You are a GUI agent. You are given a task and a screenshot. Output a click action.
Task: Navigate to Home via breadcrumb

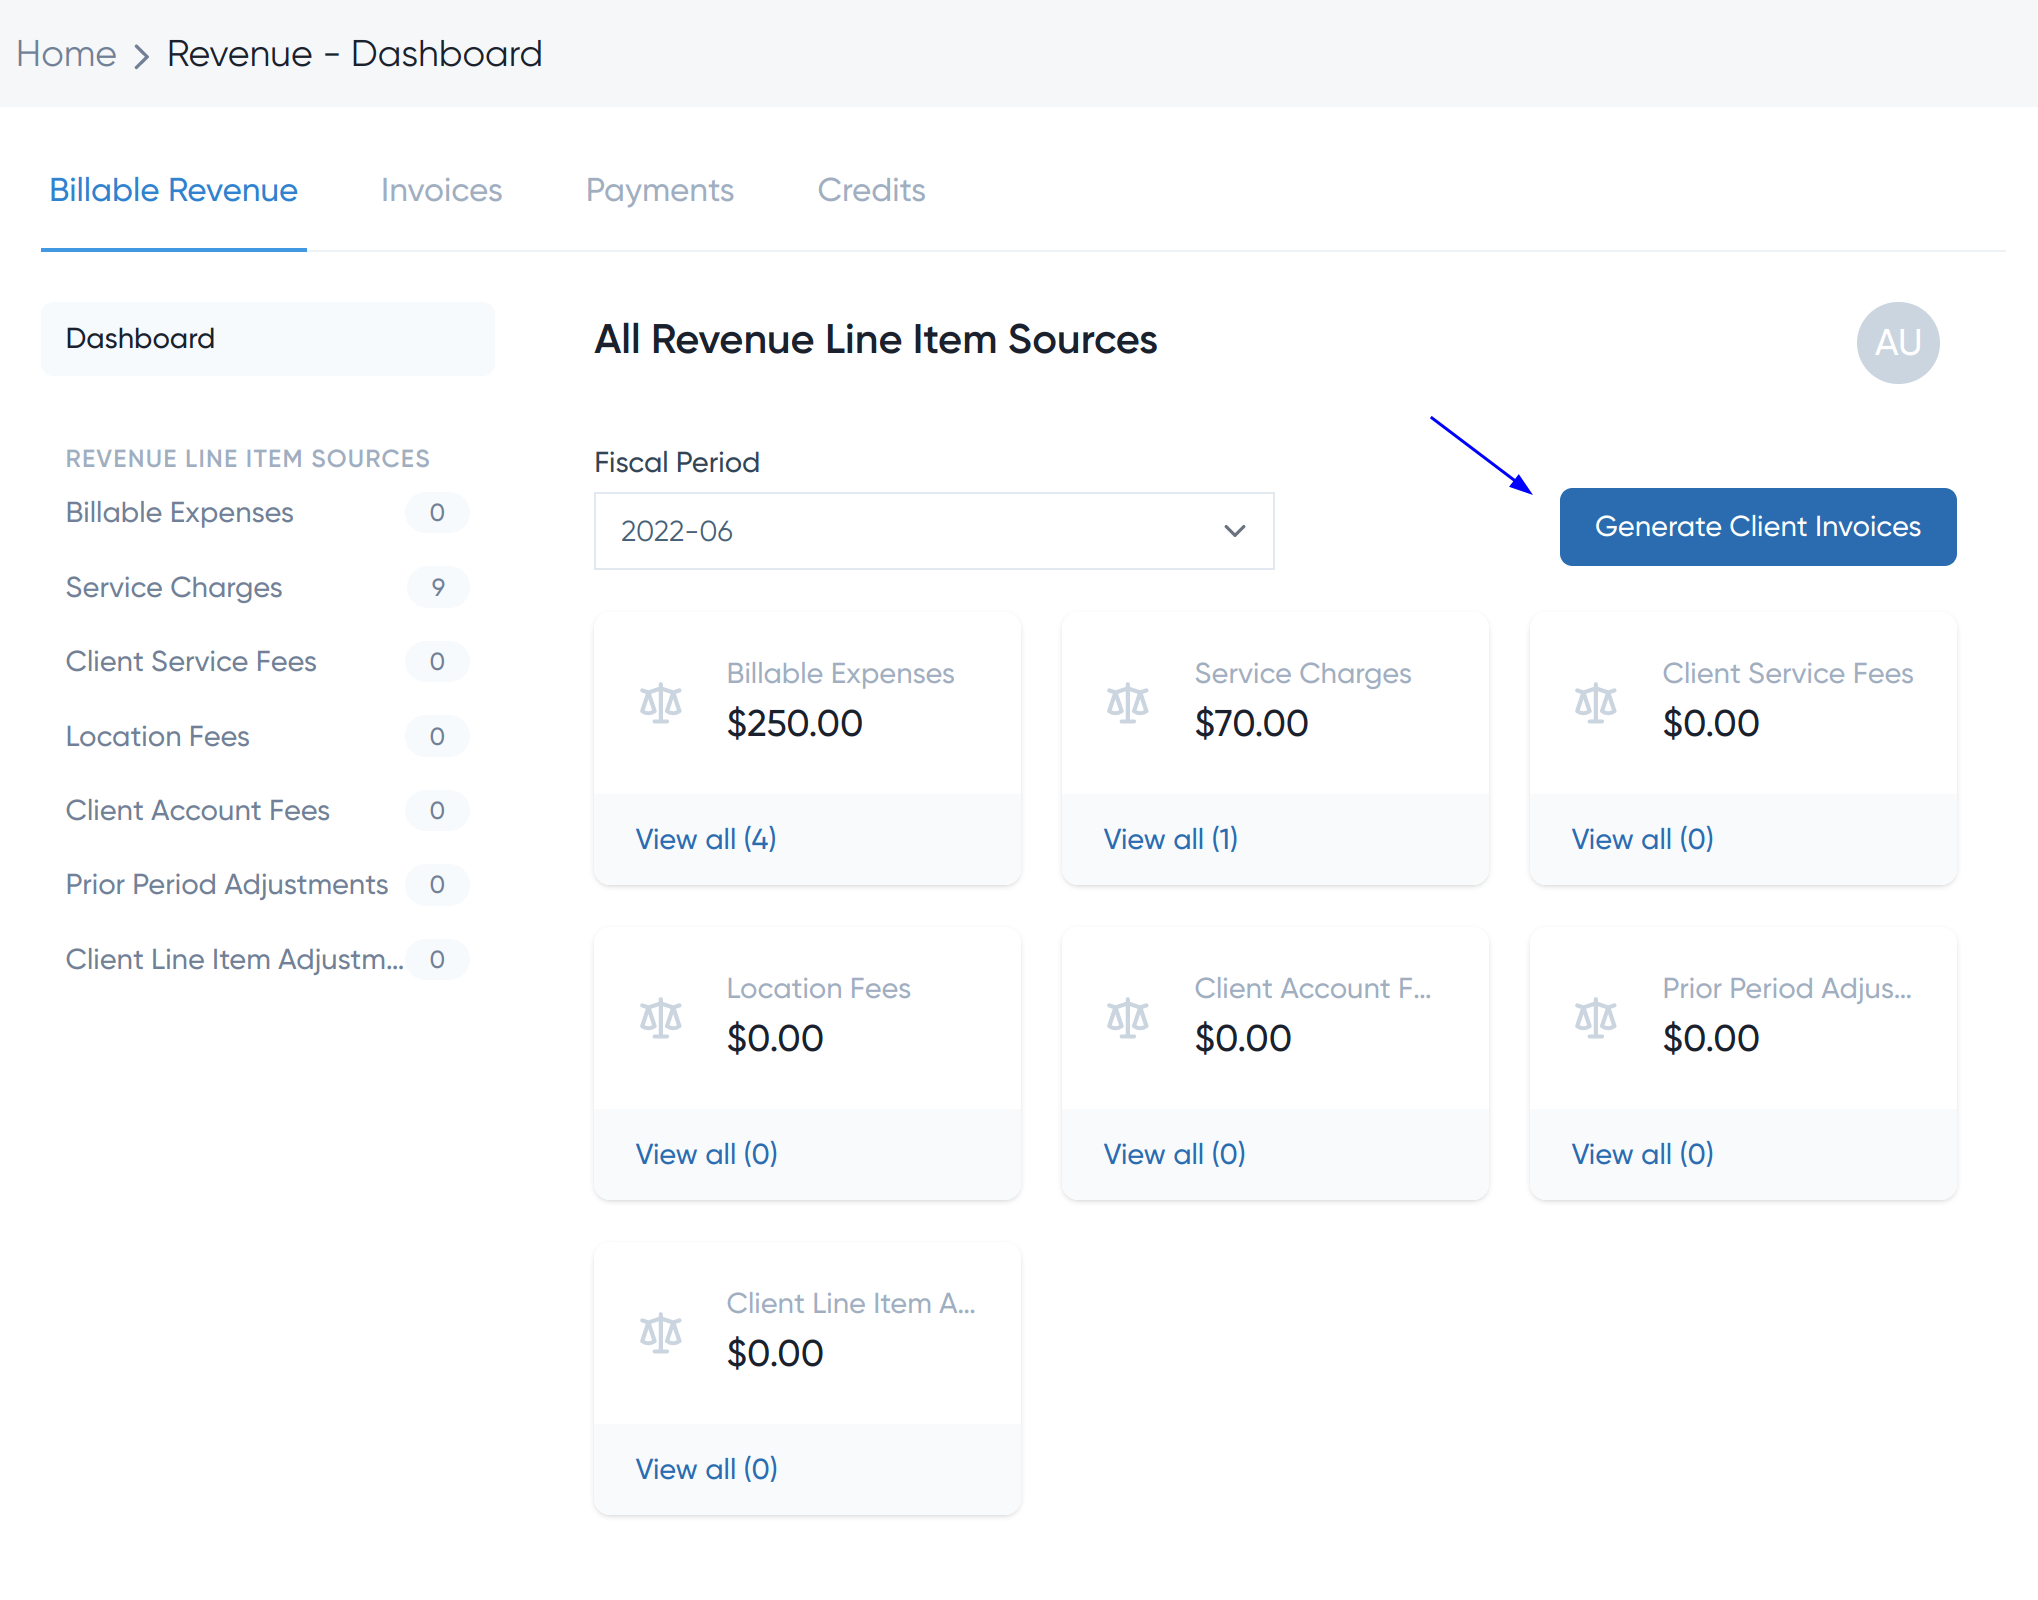tap(66, 53)
